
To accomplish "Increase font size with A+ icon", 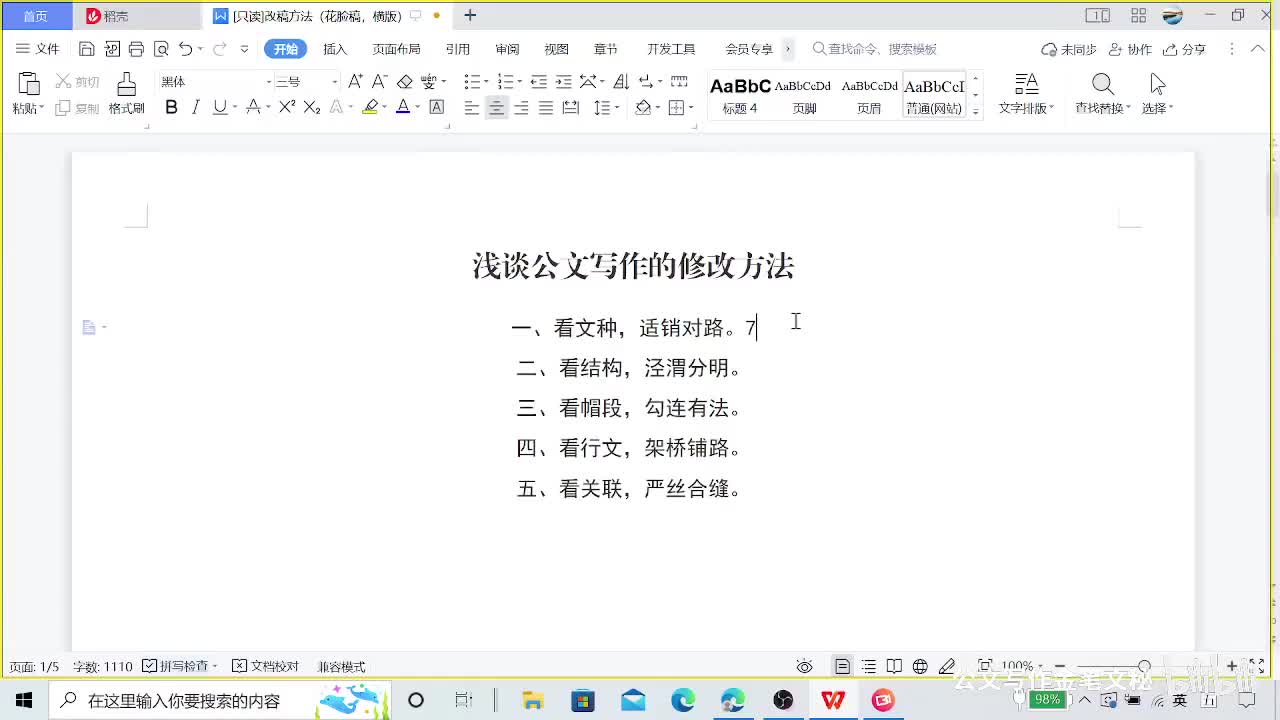I will (x=355, y=81).
